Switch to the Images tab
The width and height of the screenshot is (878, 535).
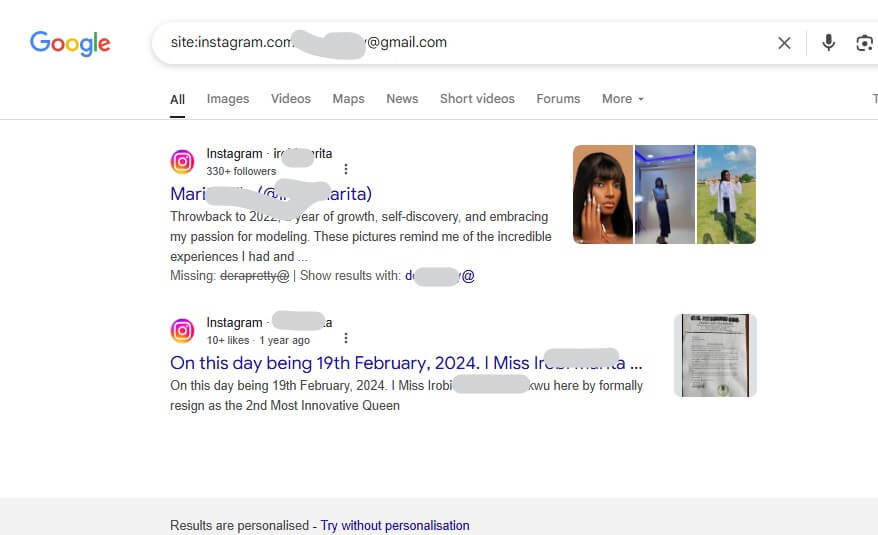tap(228, 99)
